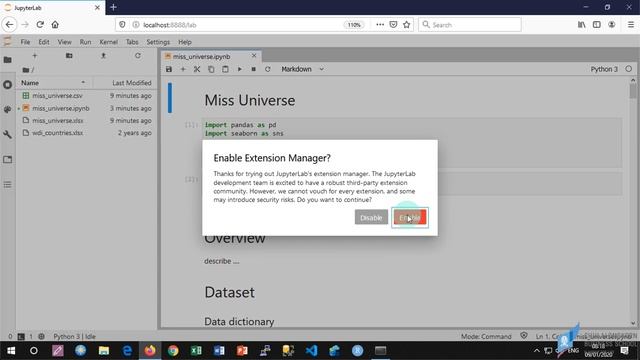Sort files by Last Modified header
640x360 pixels.
click(124, 83)
